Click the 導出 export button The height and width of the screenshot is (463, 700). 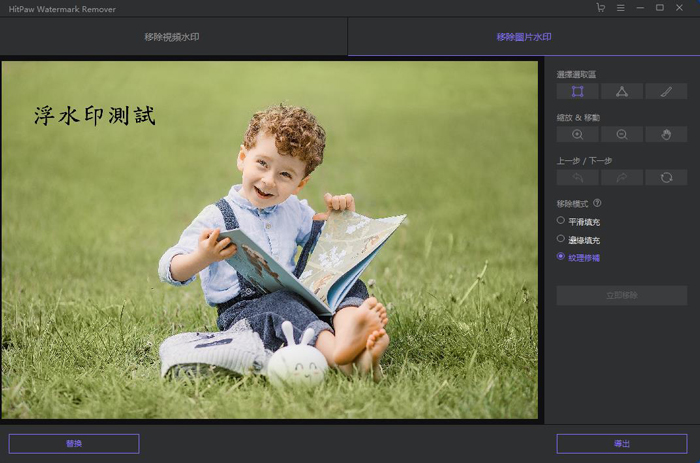click(622, 443)
